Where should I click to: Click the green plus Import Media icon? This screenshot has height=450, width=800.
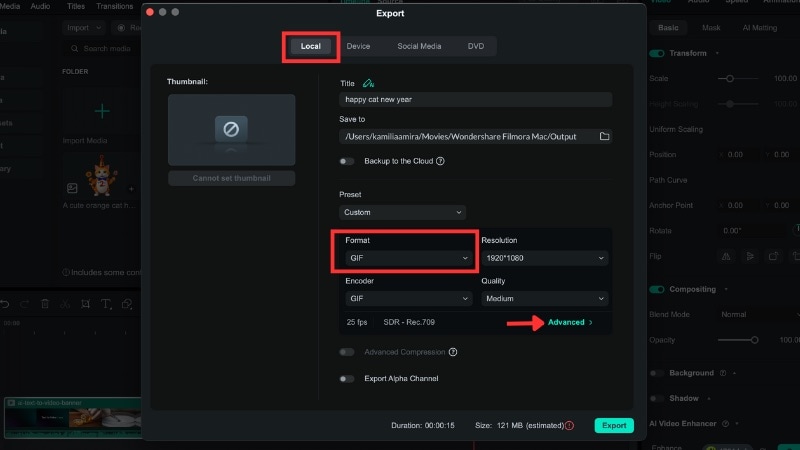[x=102, y=111]
